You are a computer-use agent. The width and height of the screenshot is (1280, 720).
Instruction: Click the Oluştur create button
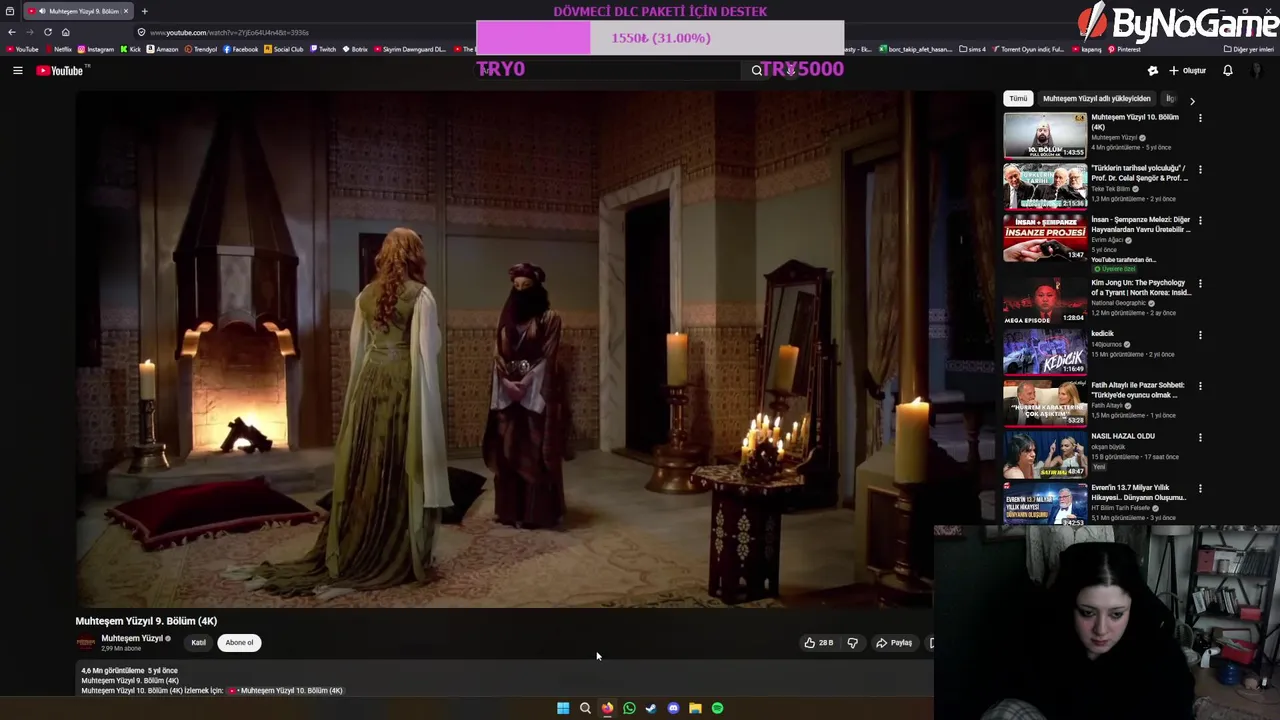[1187, 70]
